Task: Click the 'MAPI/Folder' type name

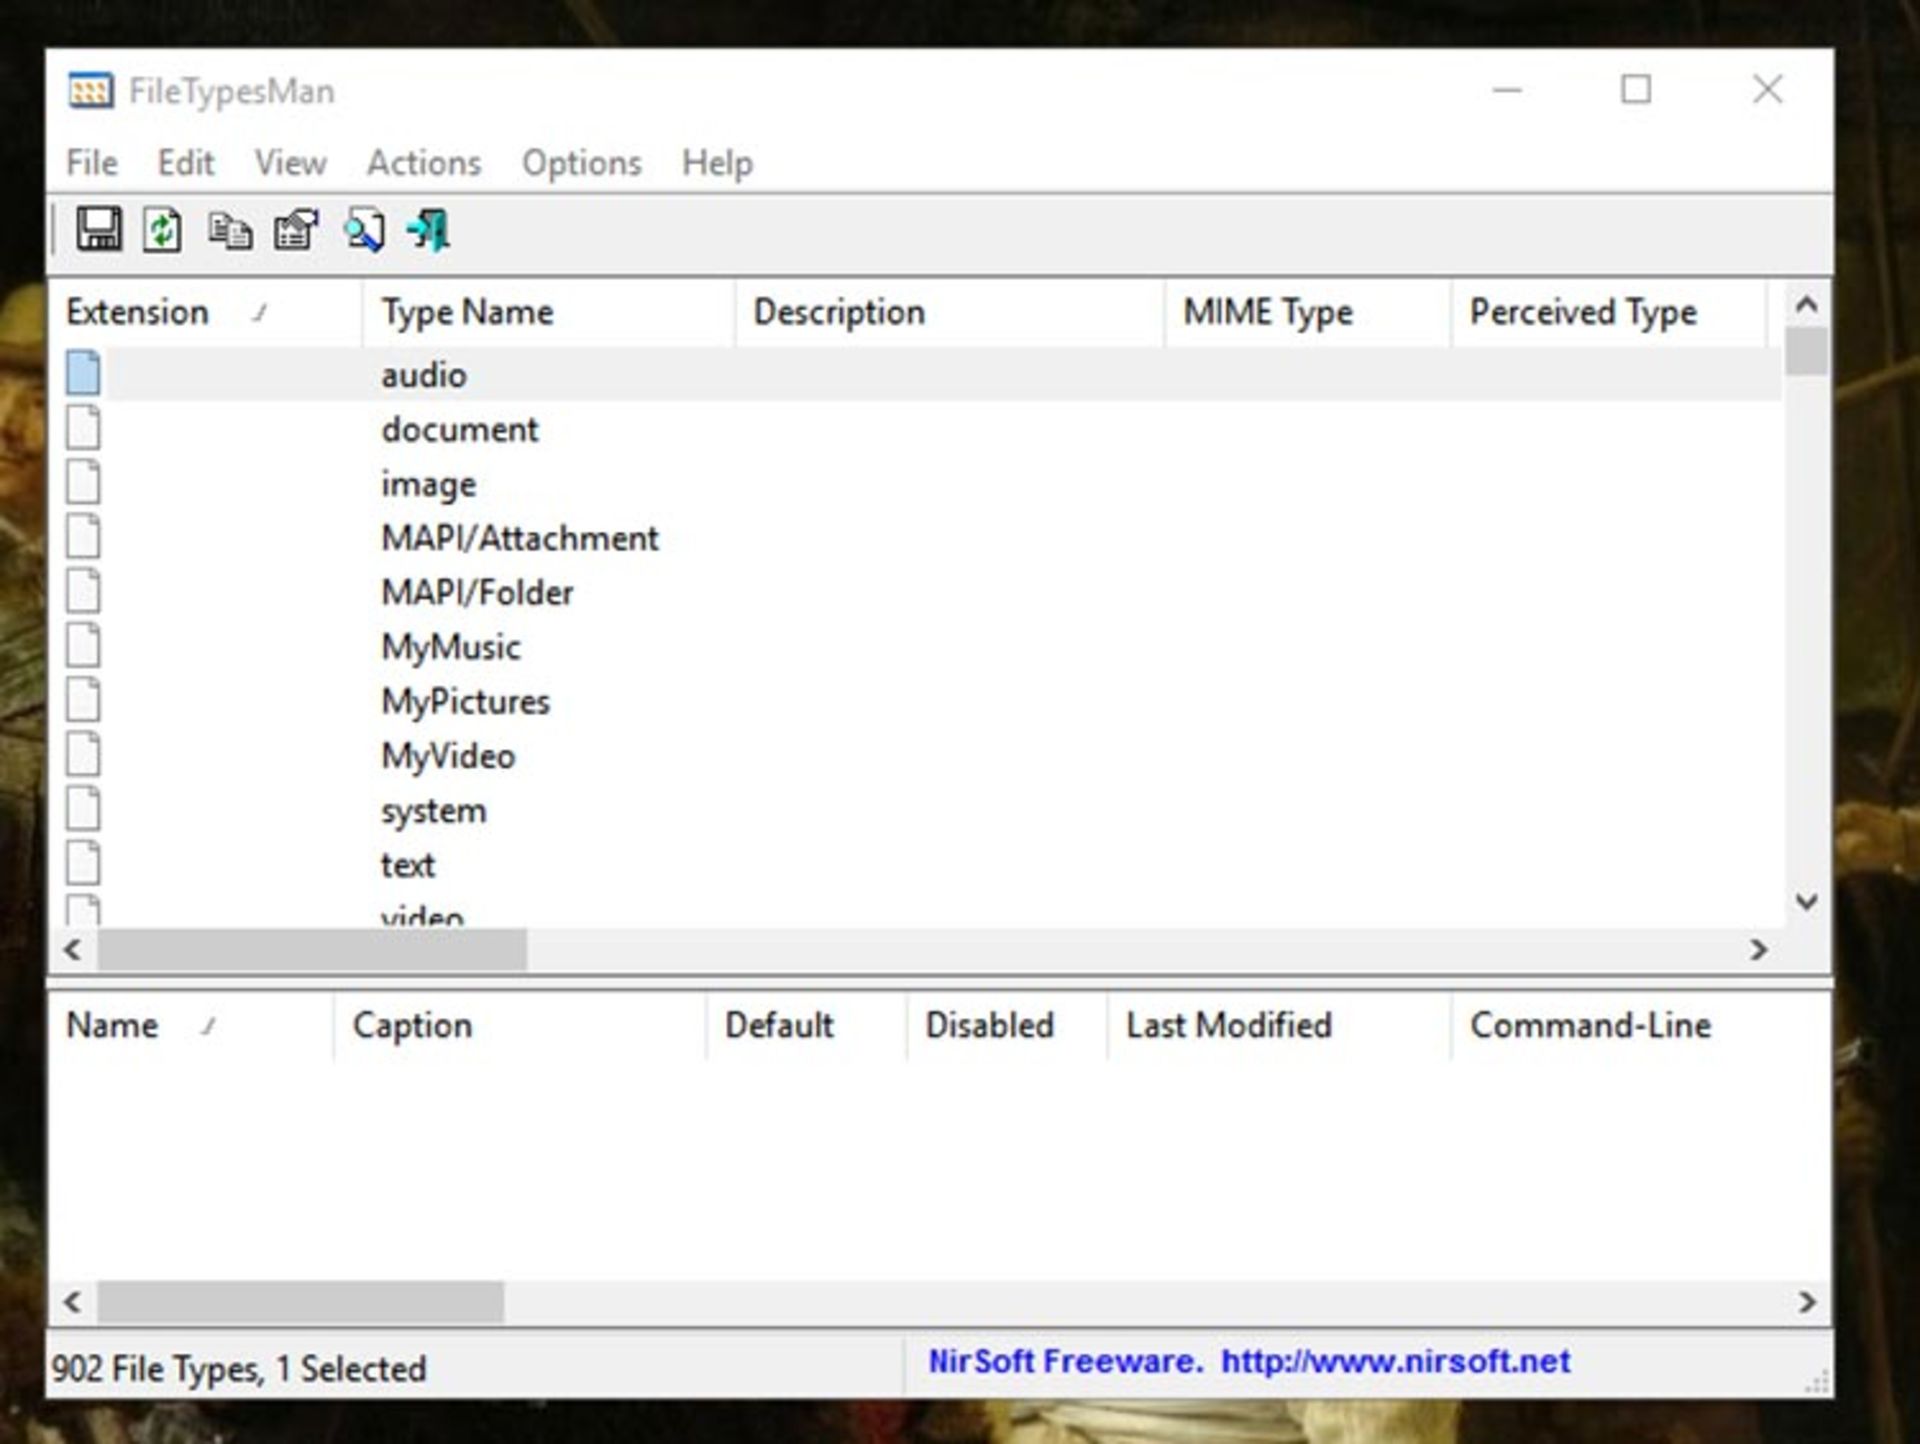Action: tap(477, 592)
